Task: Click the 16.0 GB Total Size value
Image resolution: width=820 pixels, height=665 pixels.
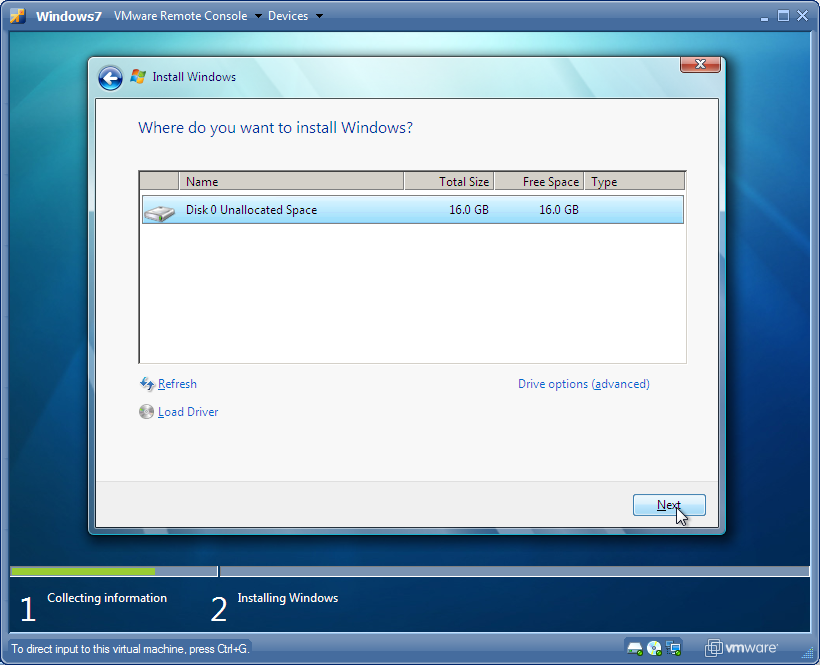Action: (x=469, y=210)
